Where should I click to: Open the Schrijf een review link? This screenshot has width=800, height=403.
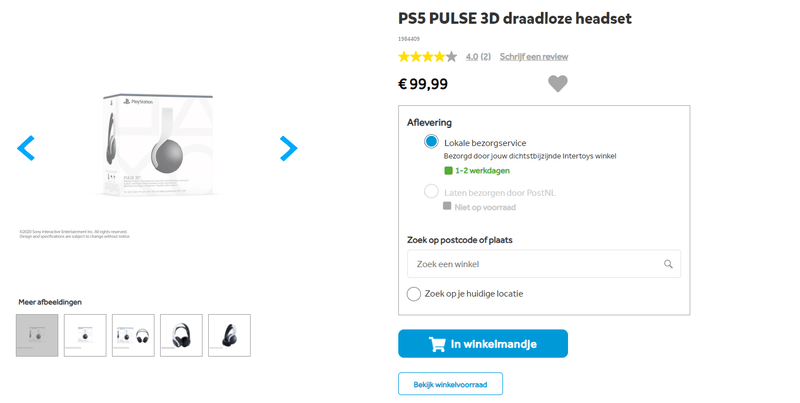534,57
